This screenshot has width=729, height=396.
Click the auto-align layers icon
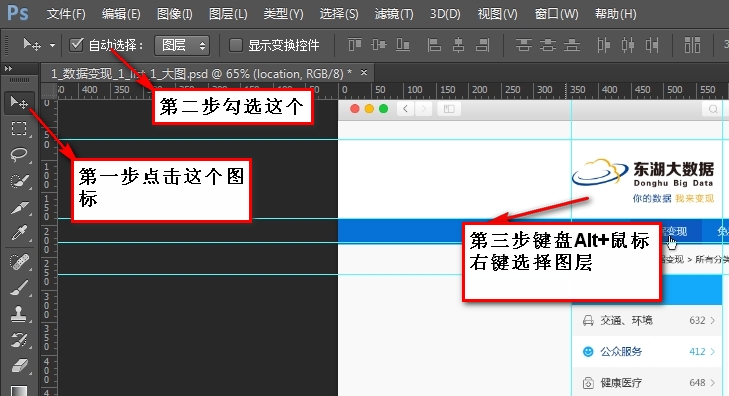692,45
